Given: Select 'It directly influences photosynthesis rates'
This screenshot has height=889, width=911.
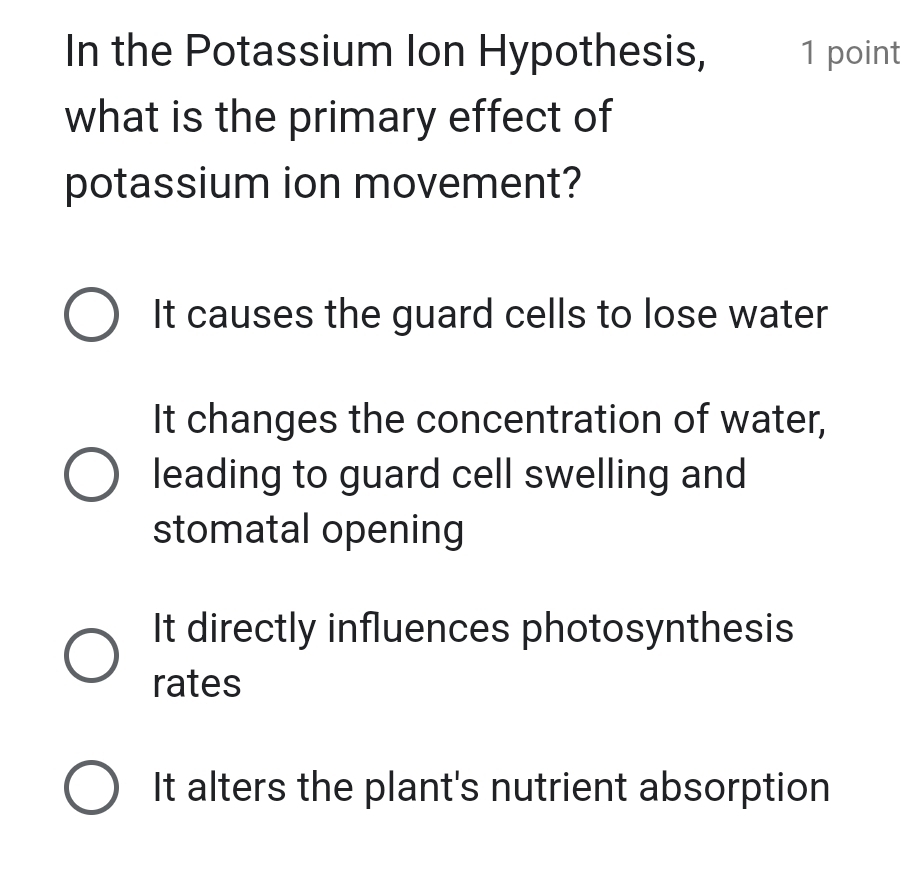Looking at the screenshot, I should point(91,656).
